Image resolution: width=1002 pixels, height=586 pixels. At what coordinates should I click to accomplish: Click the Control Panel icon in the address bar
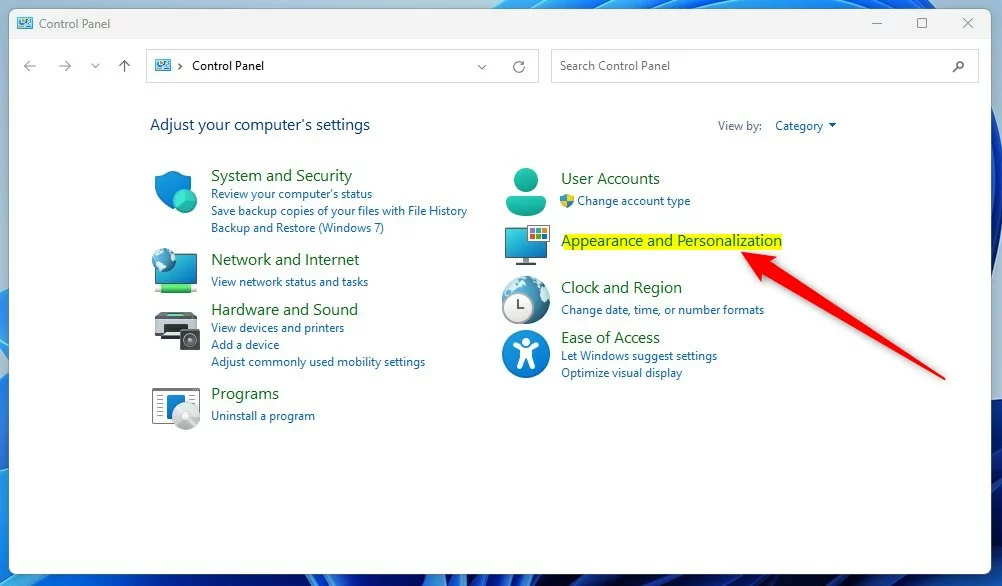[x=164, y=65]
